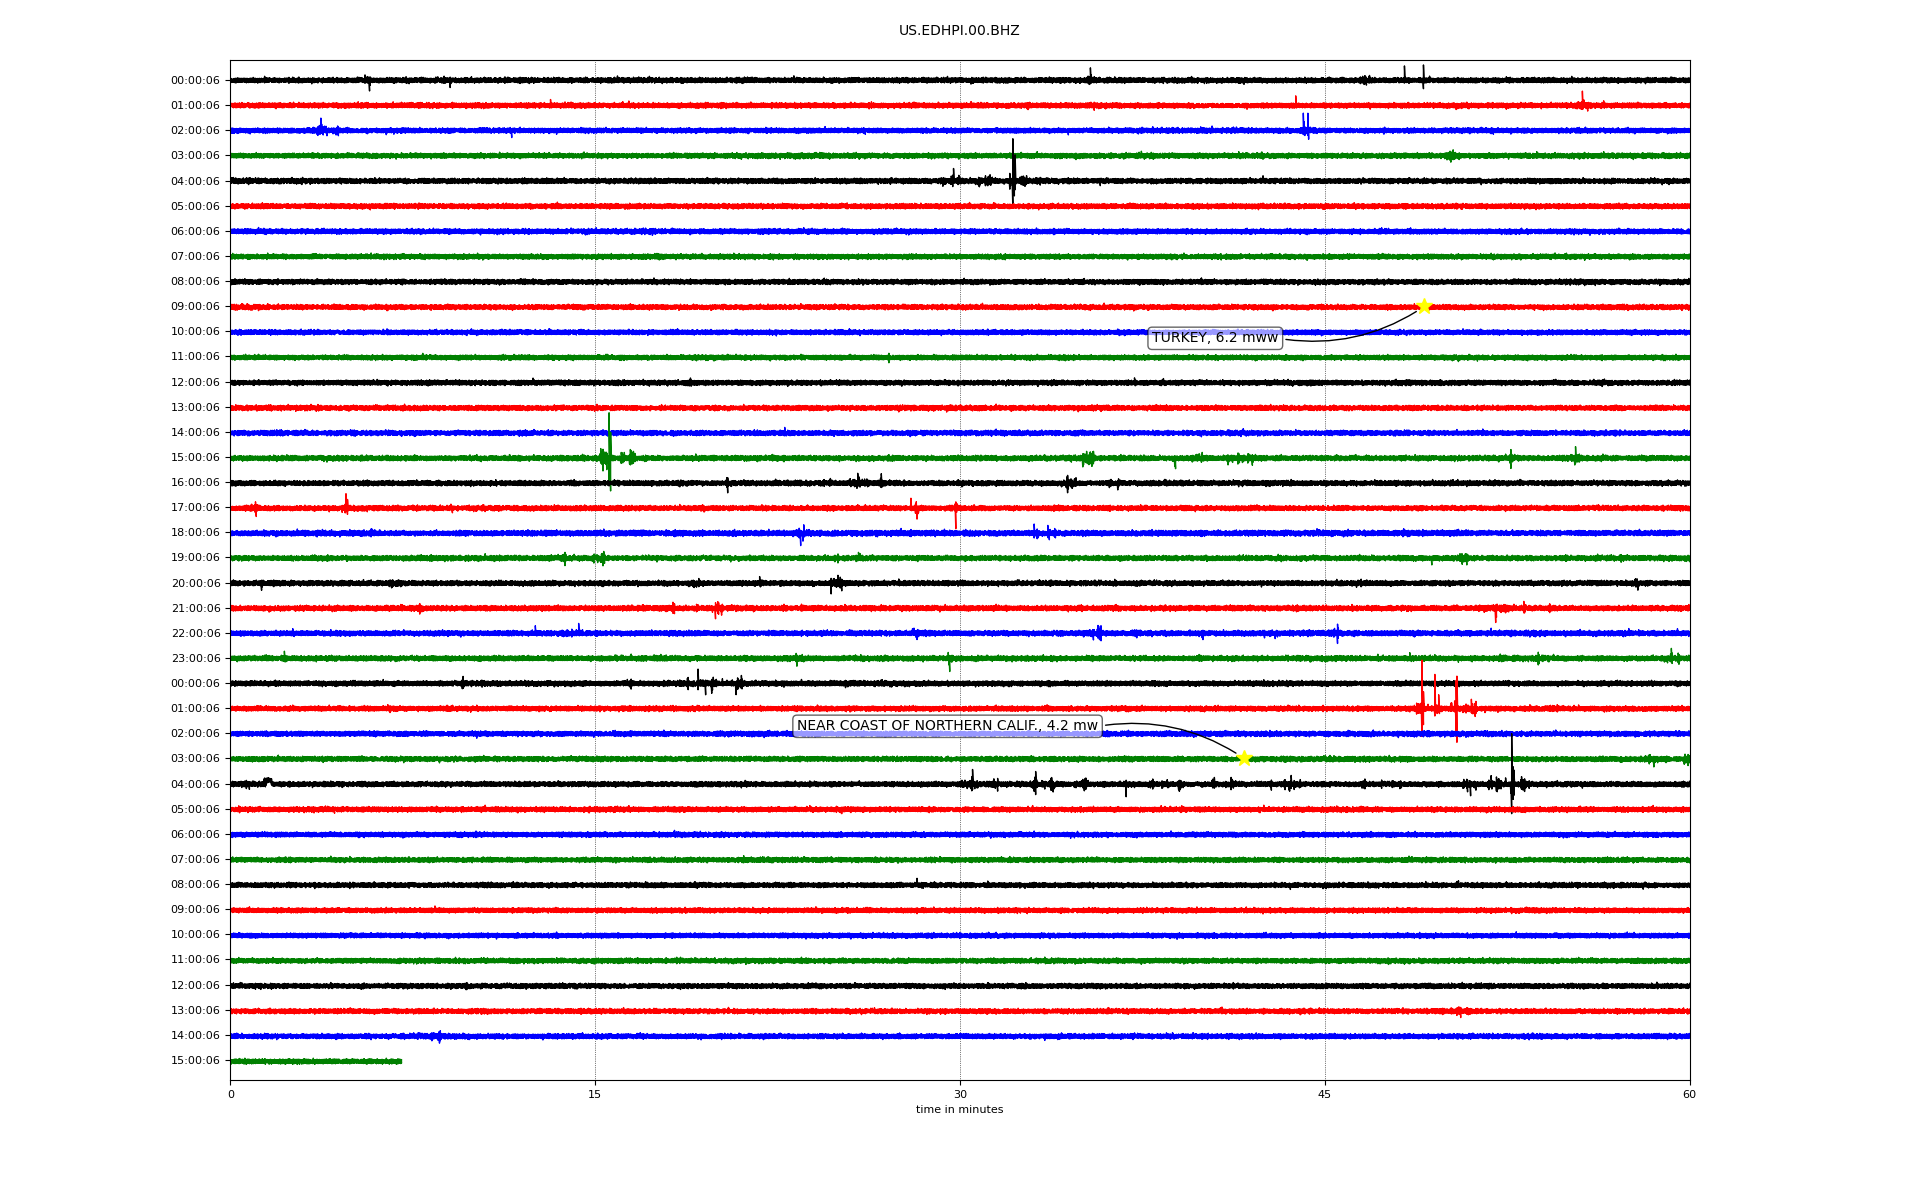Click the plot title US.EDHPI.00.BHZ
The width and height of the screenshot is (1920, 1200).
(959, 31)
